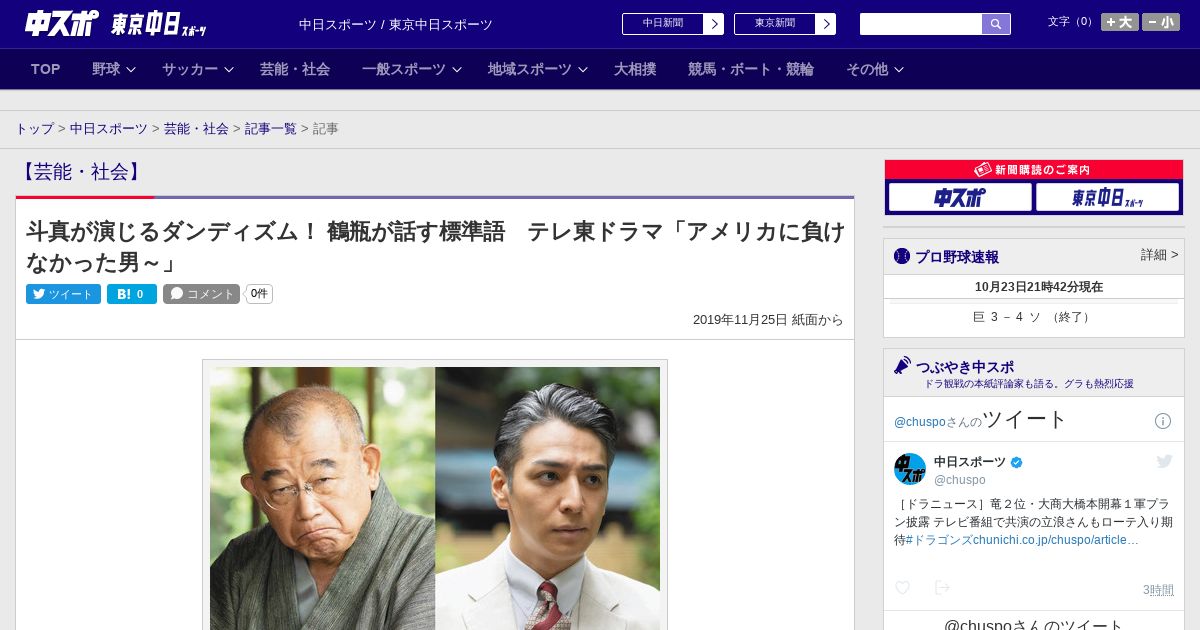Click the 中日スポーツ breadcrumb link
The height and width of the screenshot is (630, 1200).
pyautogui.click(x=109, y=129)
